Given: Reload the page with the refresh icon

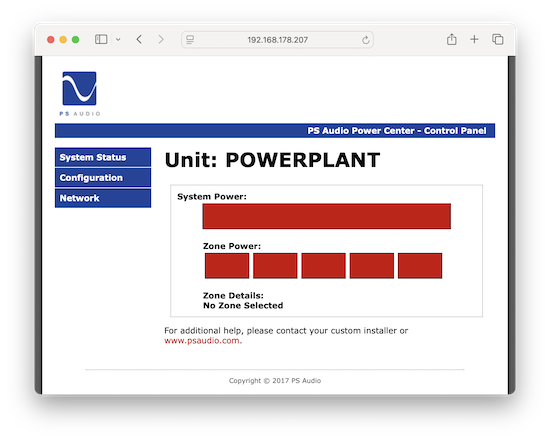Looking at the screenshot, I should click(365, 40).
